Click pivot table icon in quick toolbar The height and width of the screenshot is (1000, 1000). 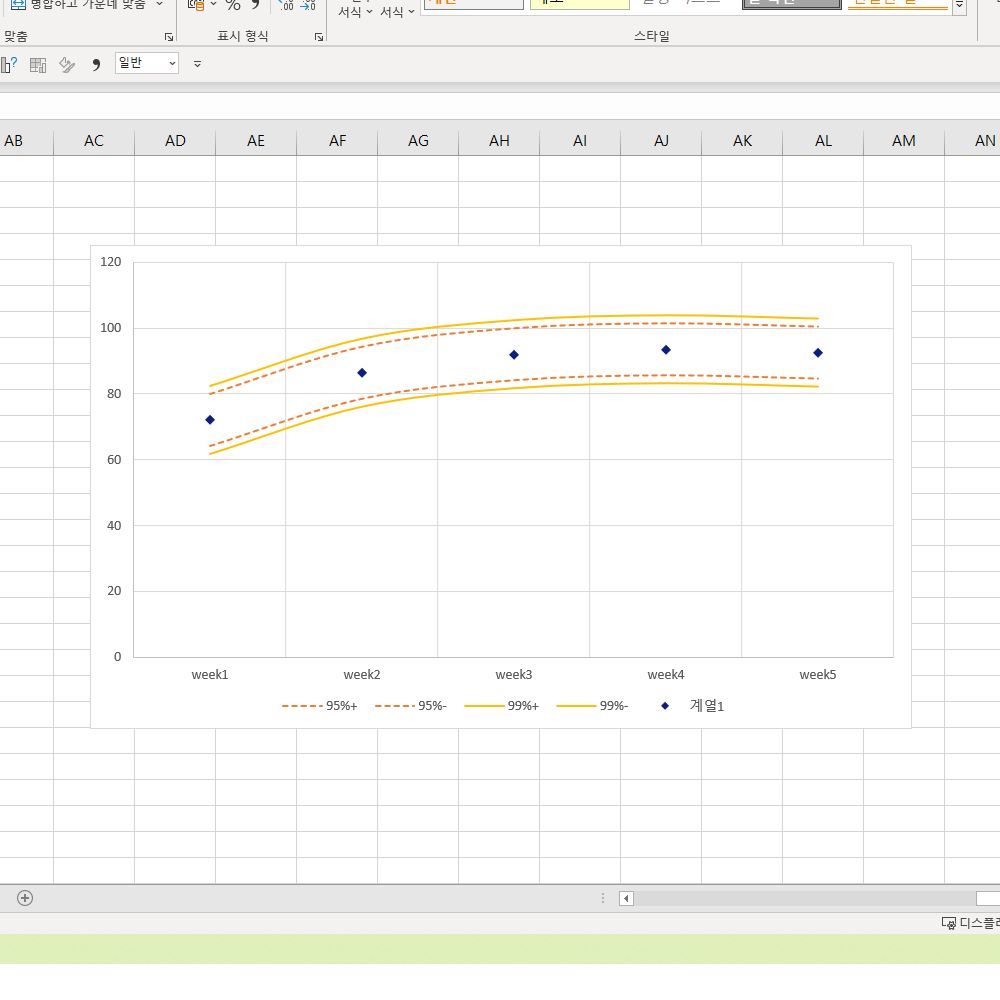[38, 64]
